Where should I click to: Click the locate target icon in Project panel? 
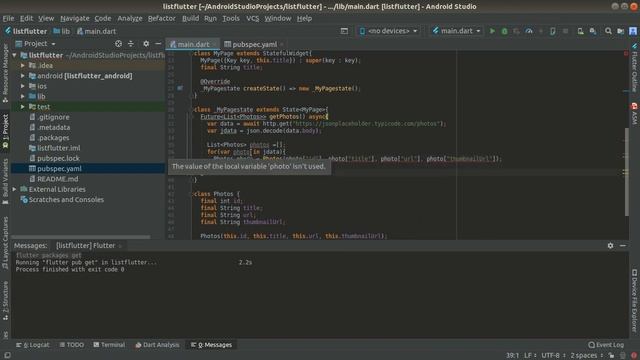[x=118, y=44]
